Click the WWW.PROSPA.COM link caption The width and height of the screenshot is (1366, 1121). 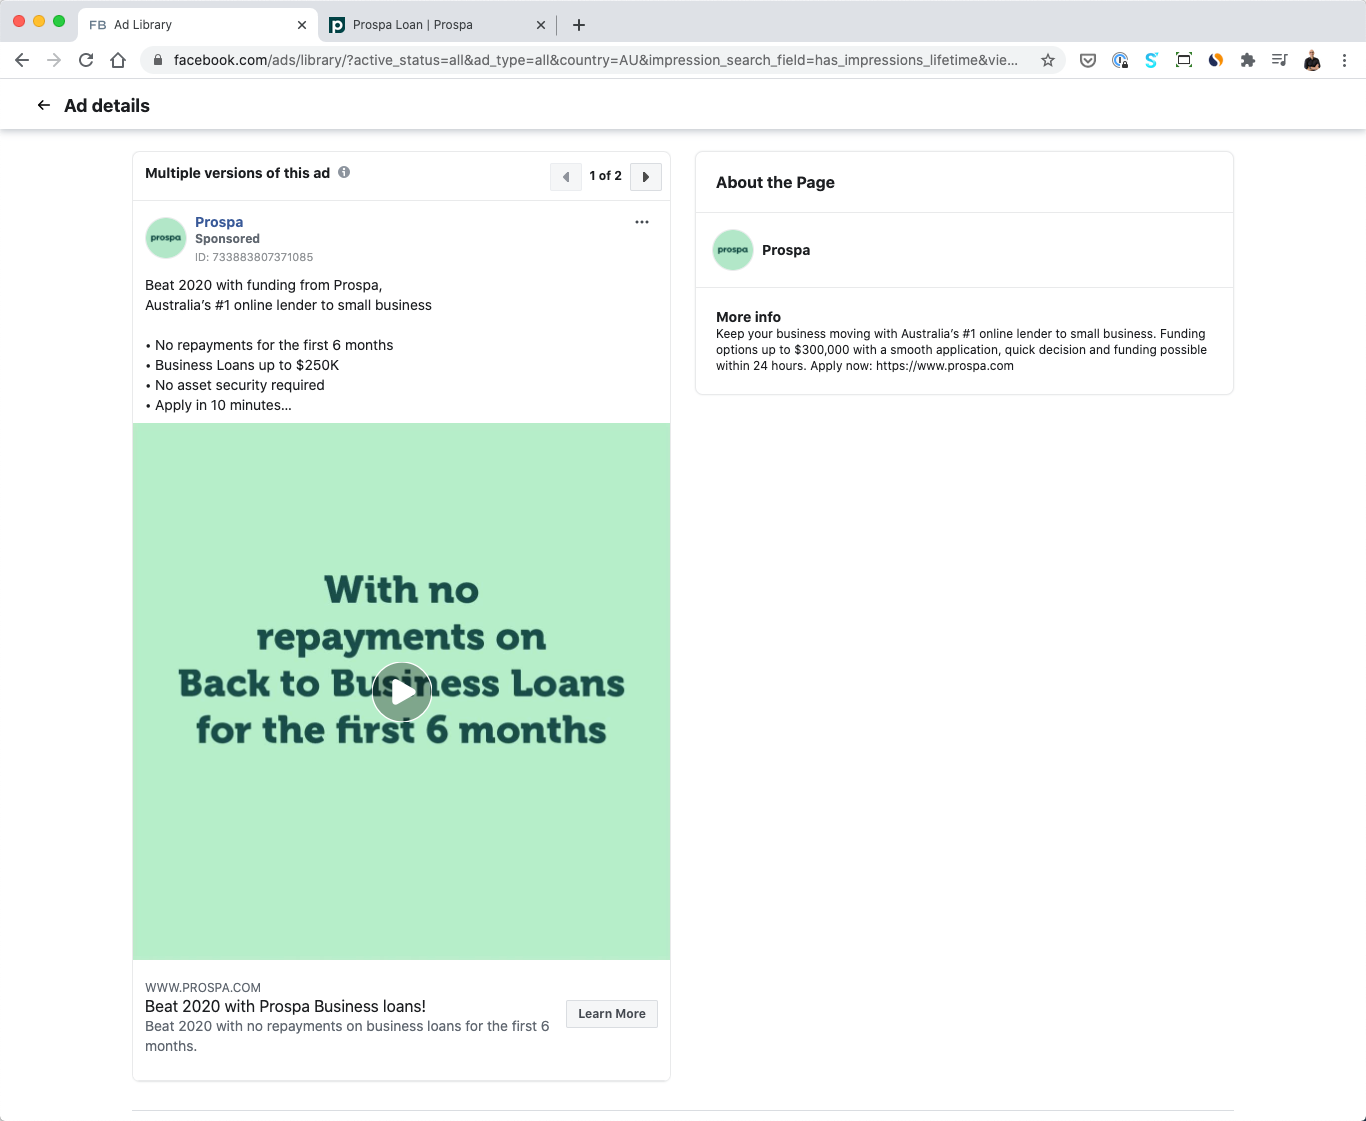point(203,987)
